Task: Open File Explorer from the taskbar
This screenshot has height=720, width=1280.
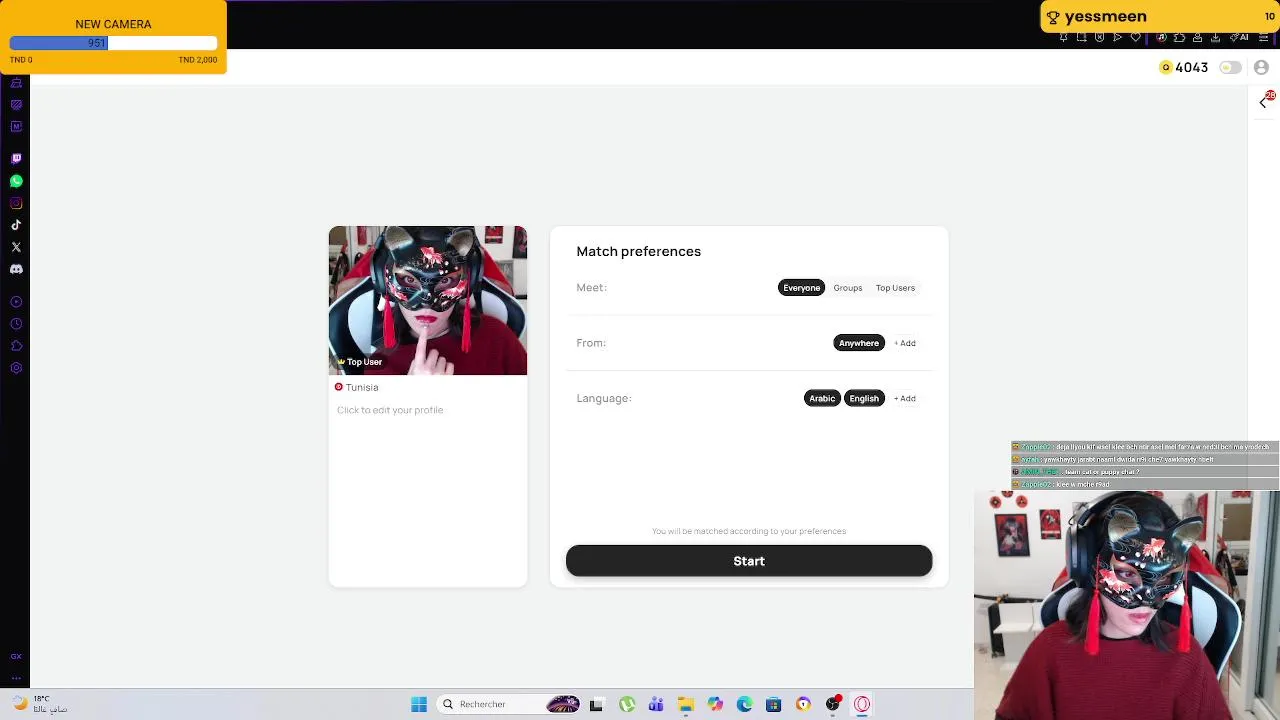Action: [685, 704]
